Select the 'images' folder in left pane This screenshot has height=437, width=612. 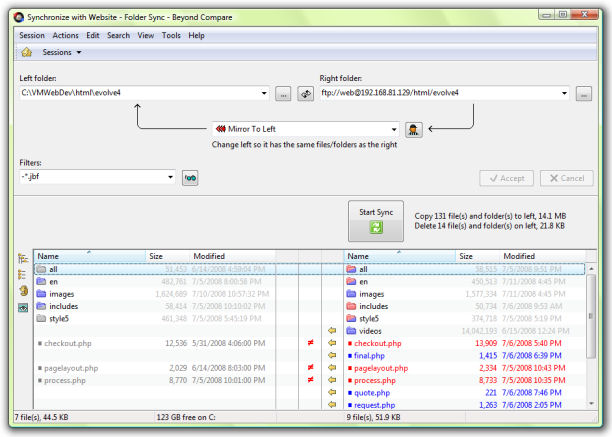(155, 294)
